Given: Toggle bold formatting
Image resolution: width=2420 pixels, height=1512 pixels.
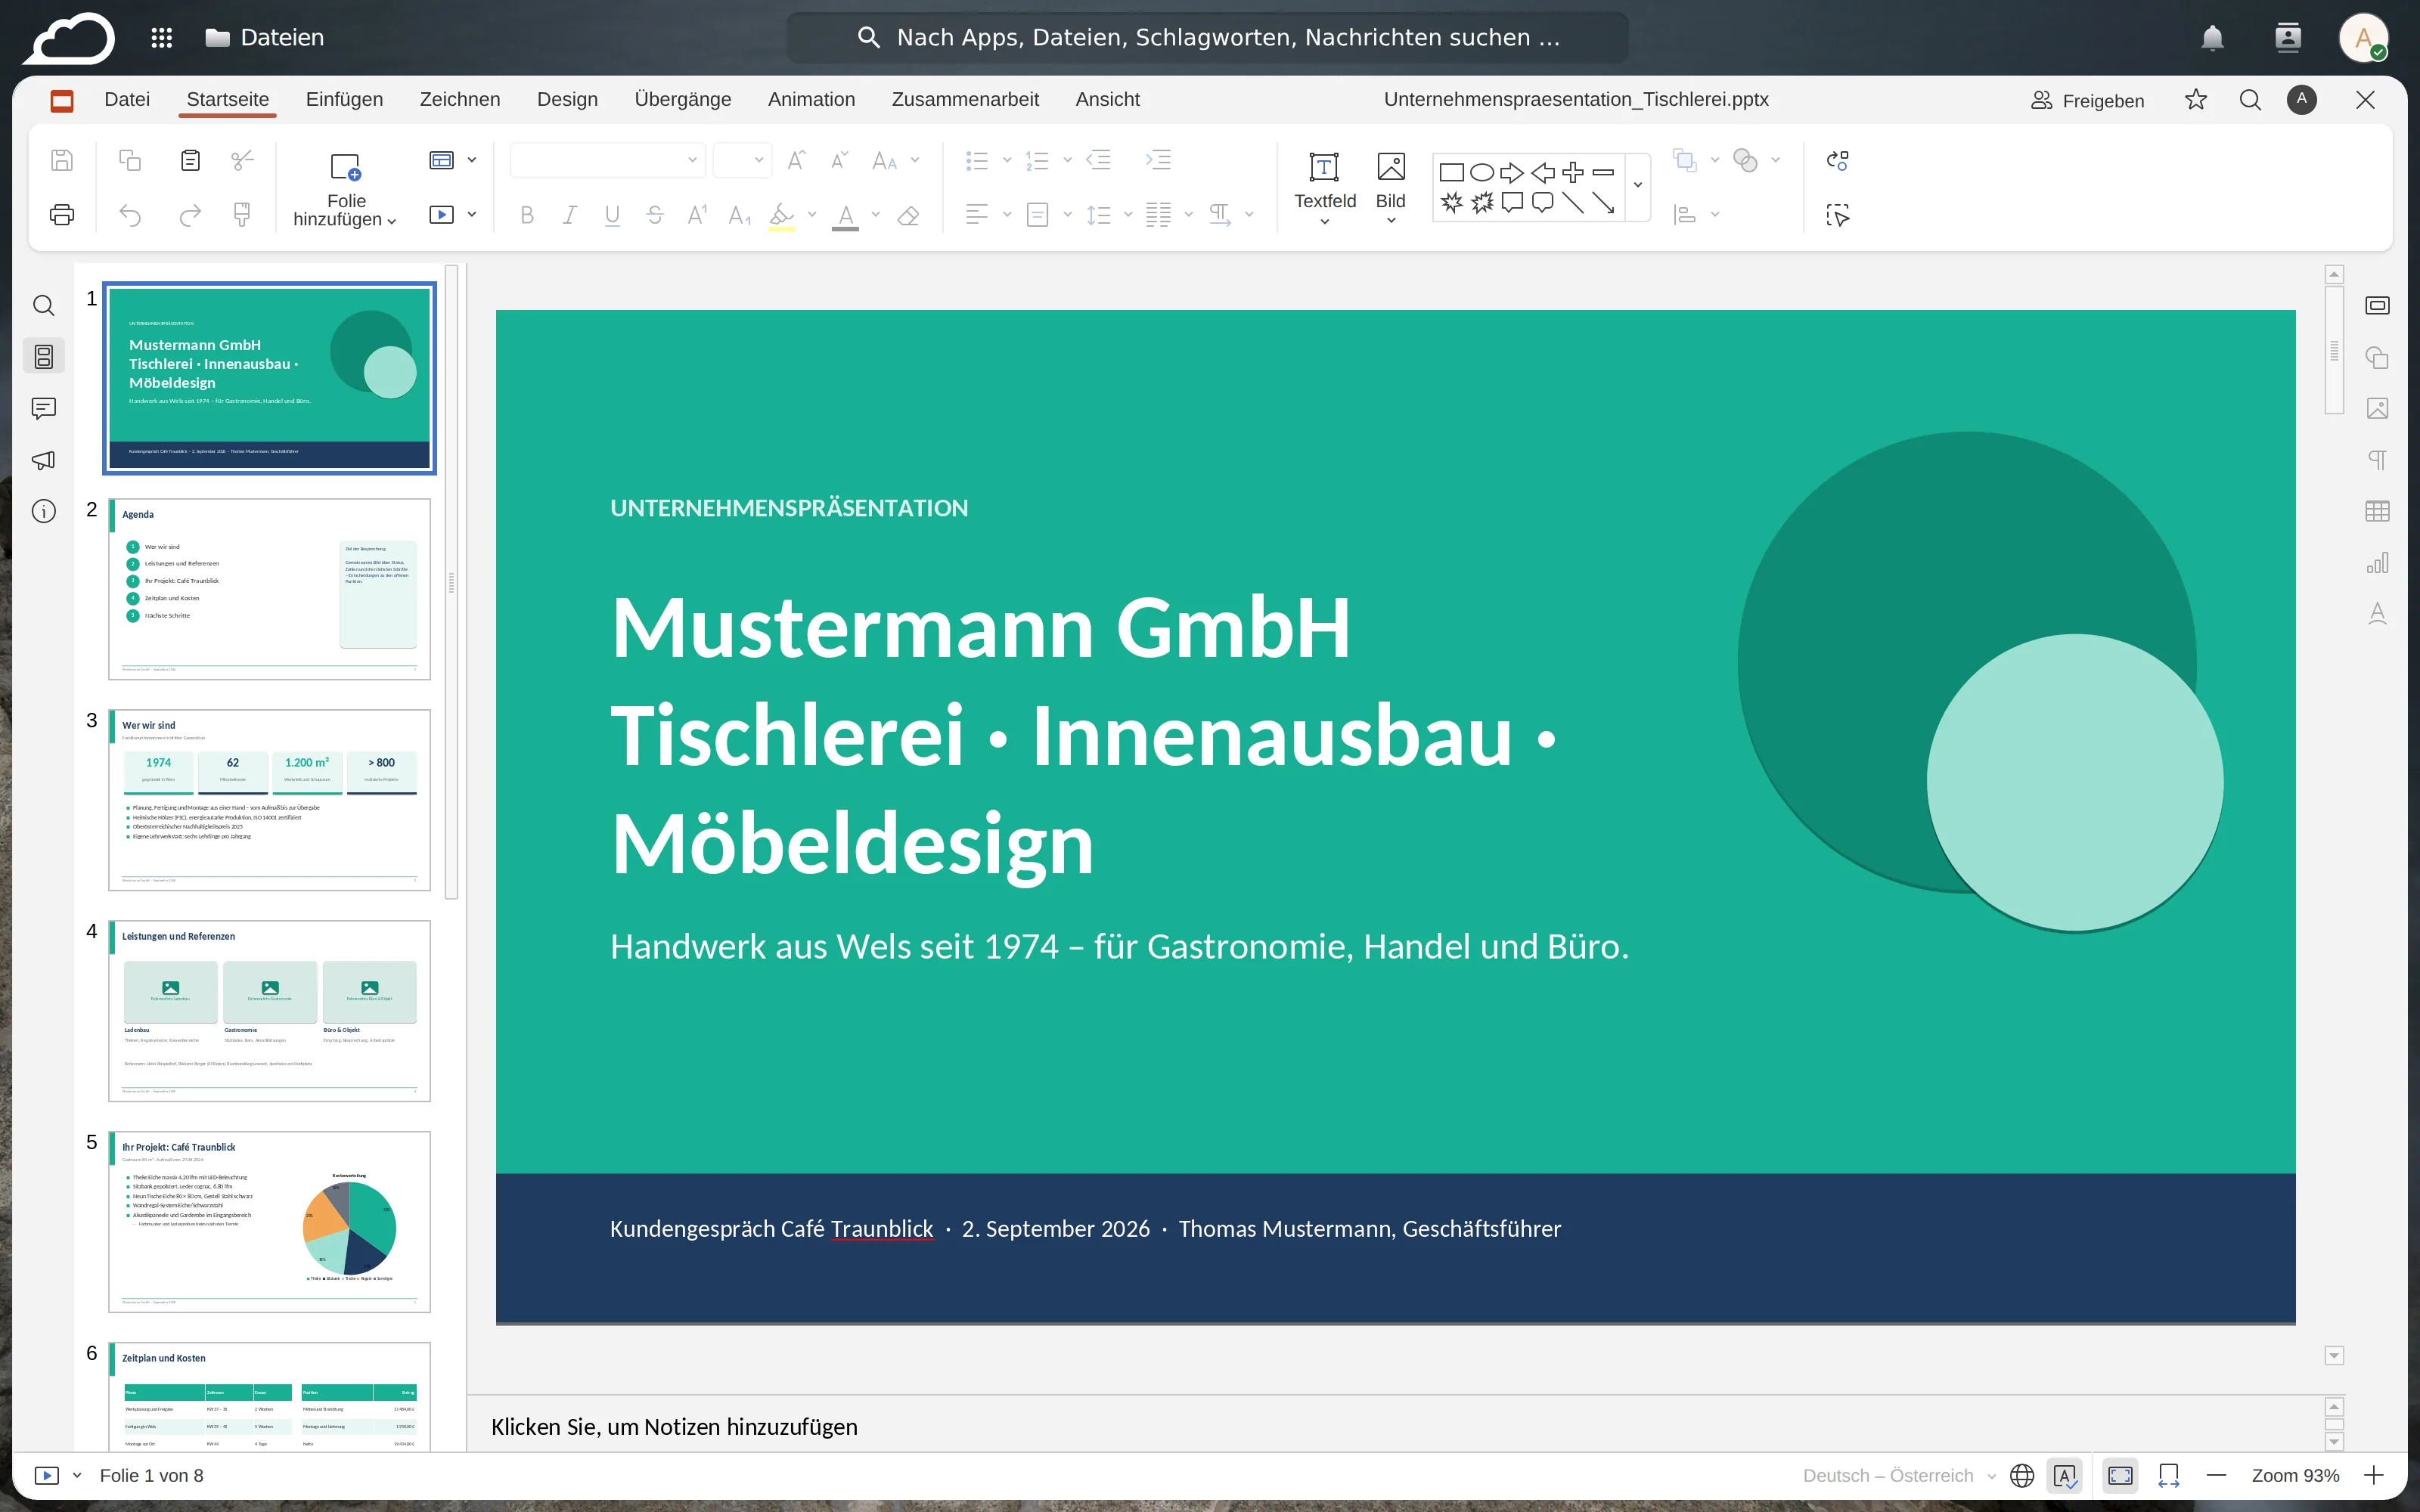Looking at the screenshot, I should 527,215.
